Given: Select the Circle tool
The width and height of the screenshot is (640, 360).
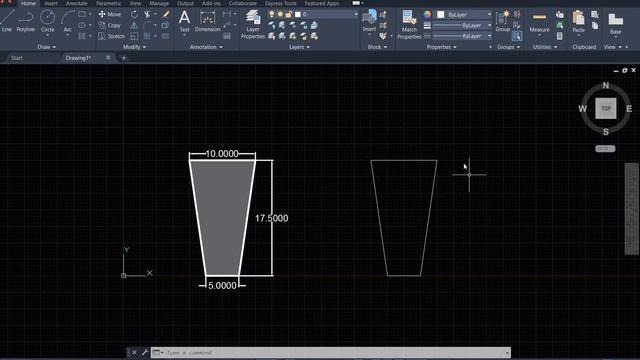Looking at the screenshot, I should [x=47, y=21].
